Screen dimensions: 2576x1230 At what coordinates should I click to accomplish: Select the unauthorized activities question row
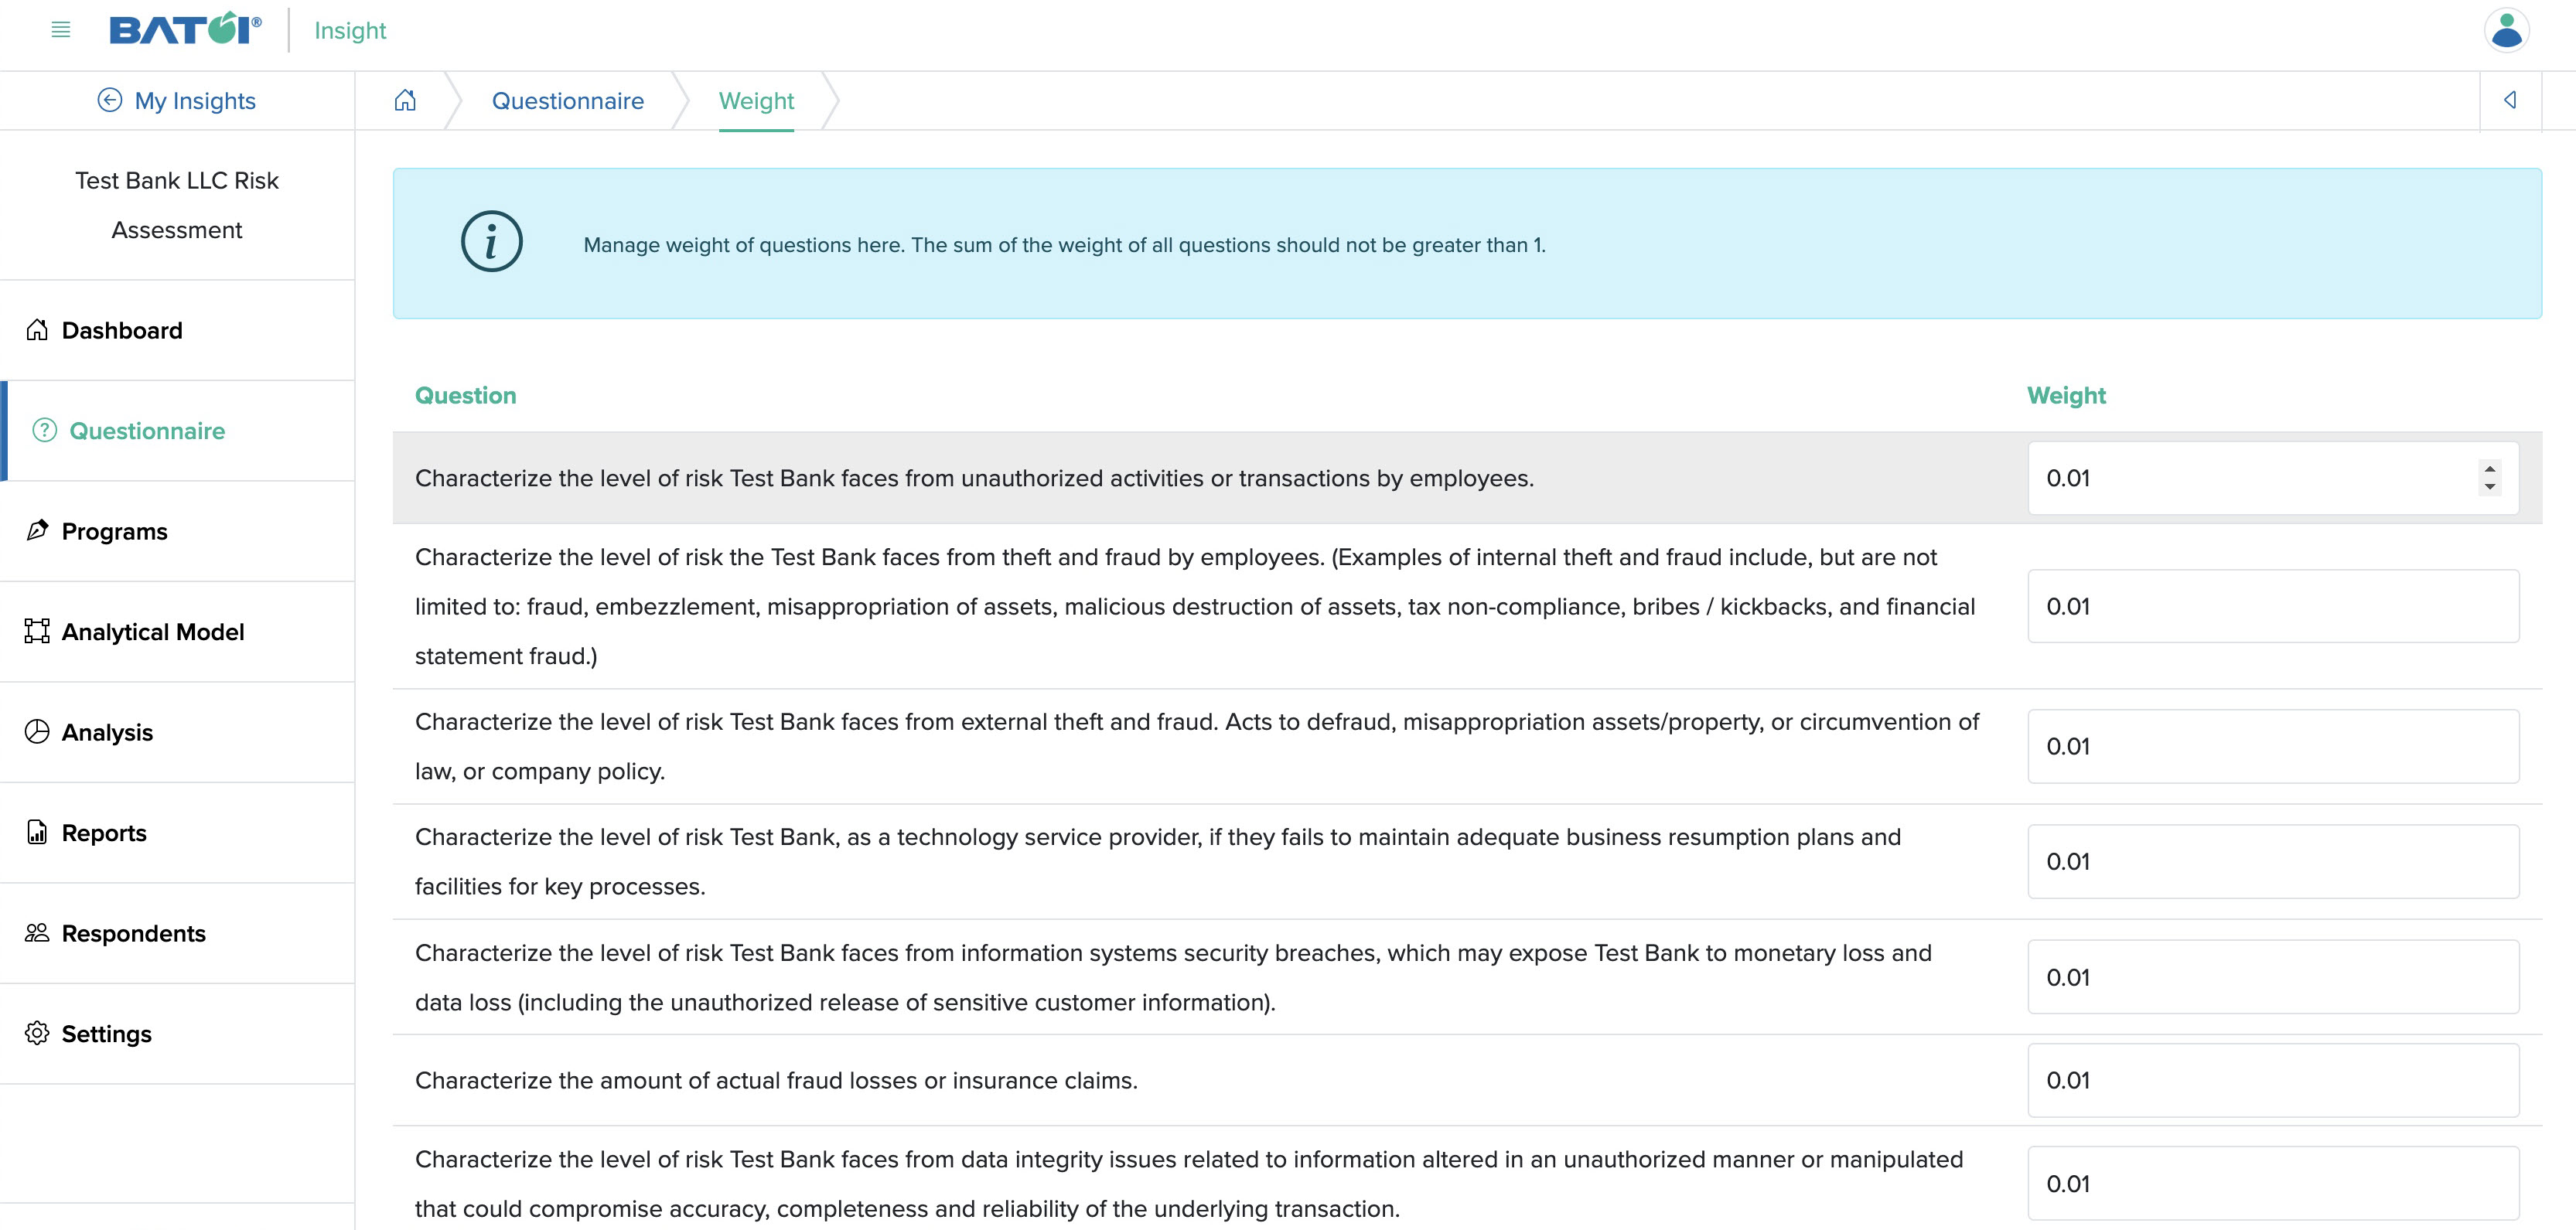[x=1467, y=478]
